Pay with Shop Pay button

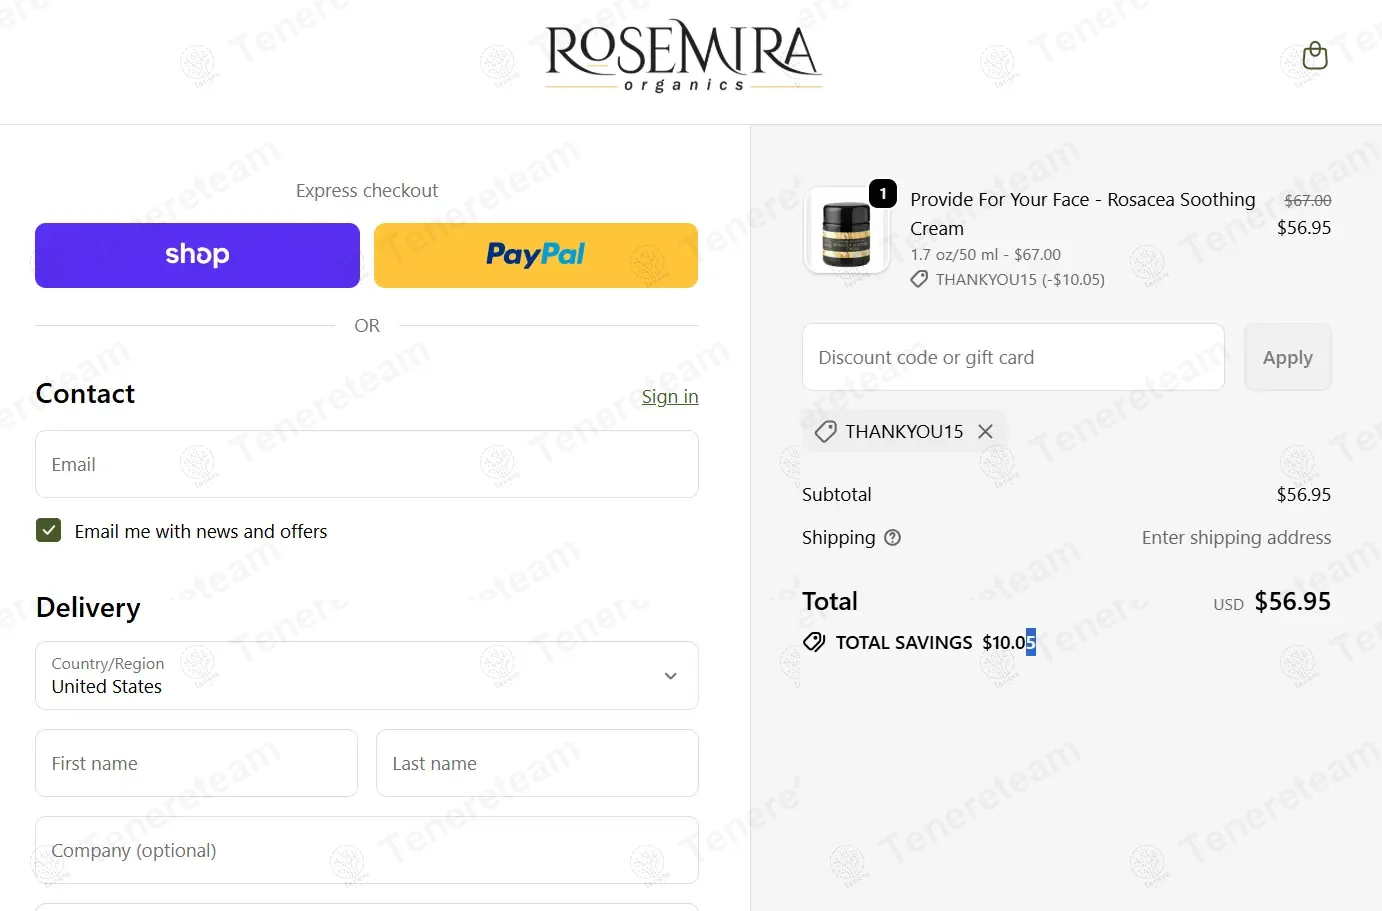[x=197, y=255]
